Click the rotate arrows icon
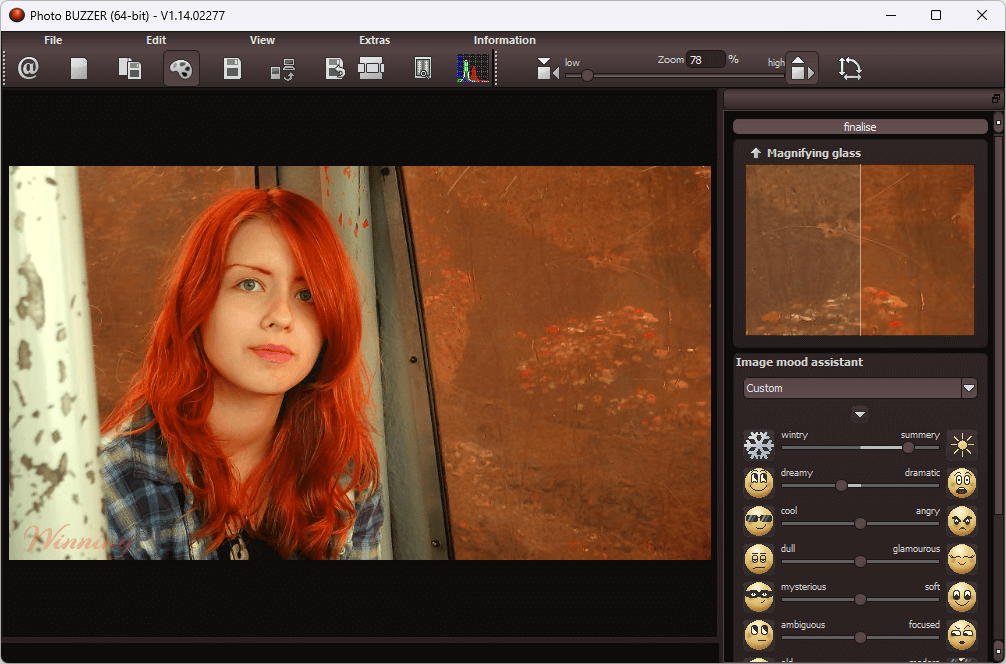Viewport: 1006px width, 664px height. click(x=850, y=68)
